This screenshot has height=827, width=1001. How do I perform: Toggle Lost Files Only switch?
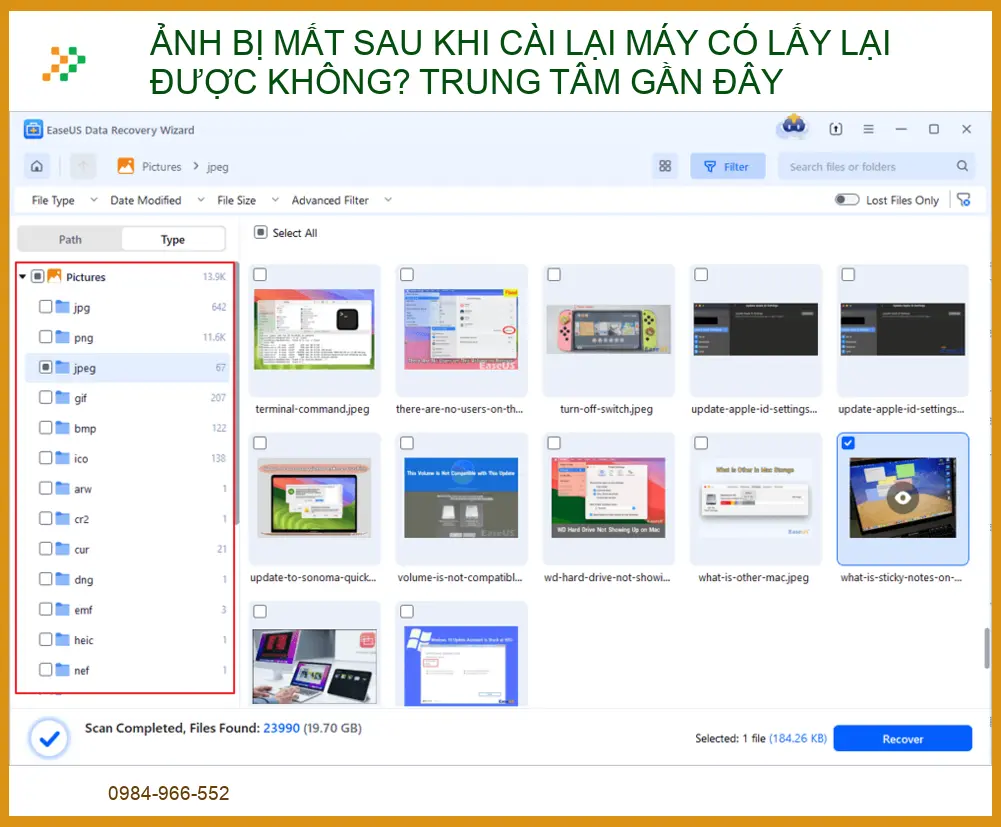[847, 200]
